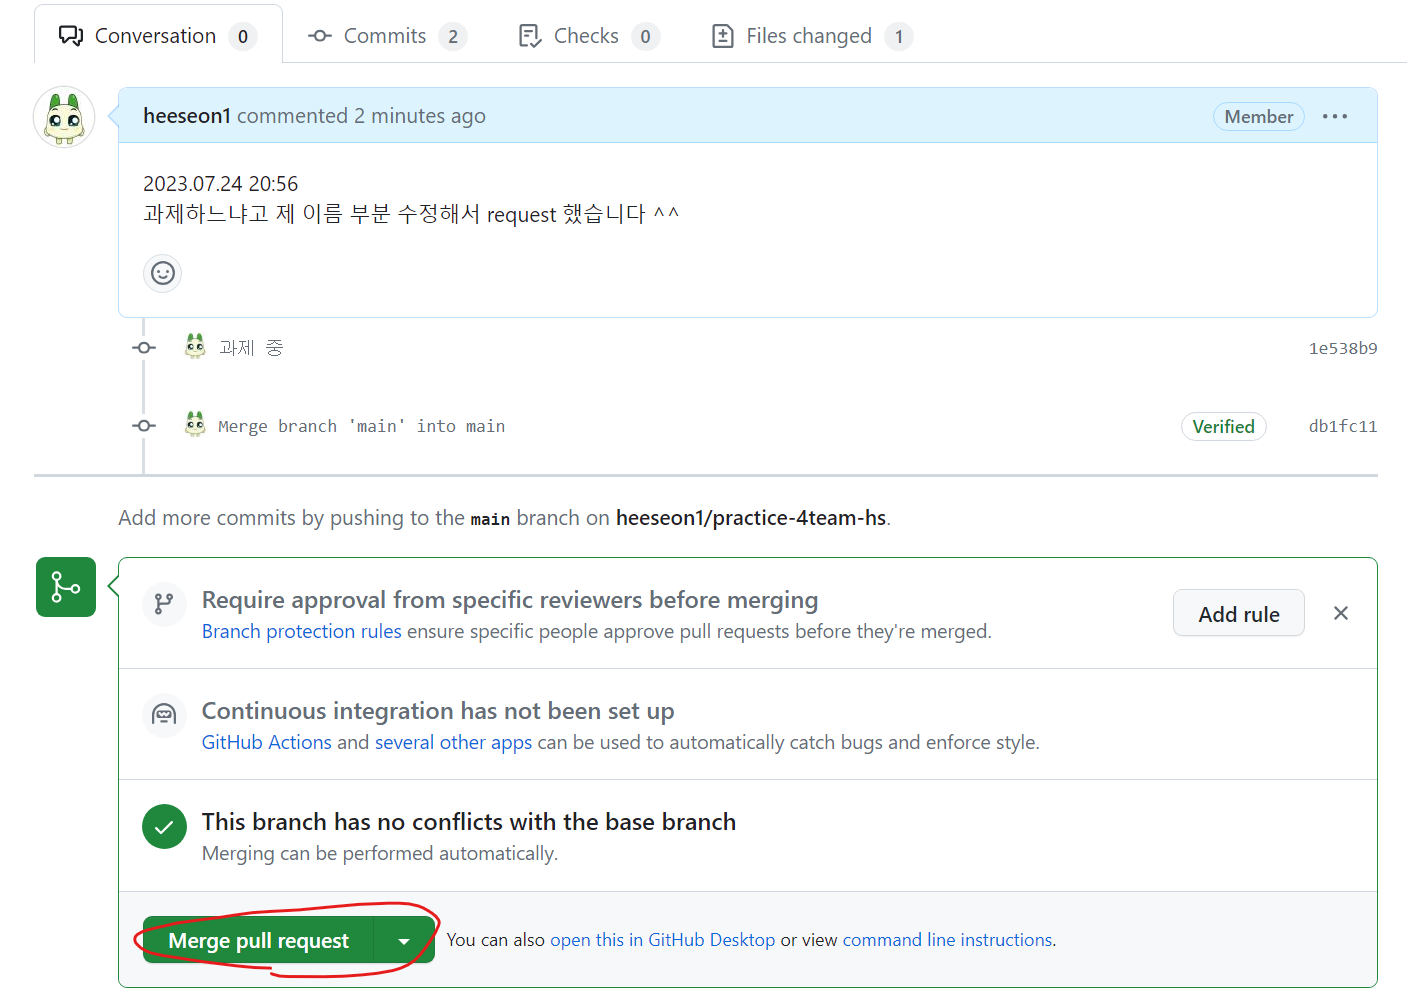
Task: Switch to the Commits tab
Action: tap(386, 36)
